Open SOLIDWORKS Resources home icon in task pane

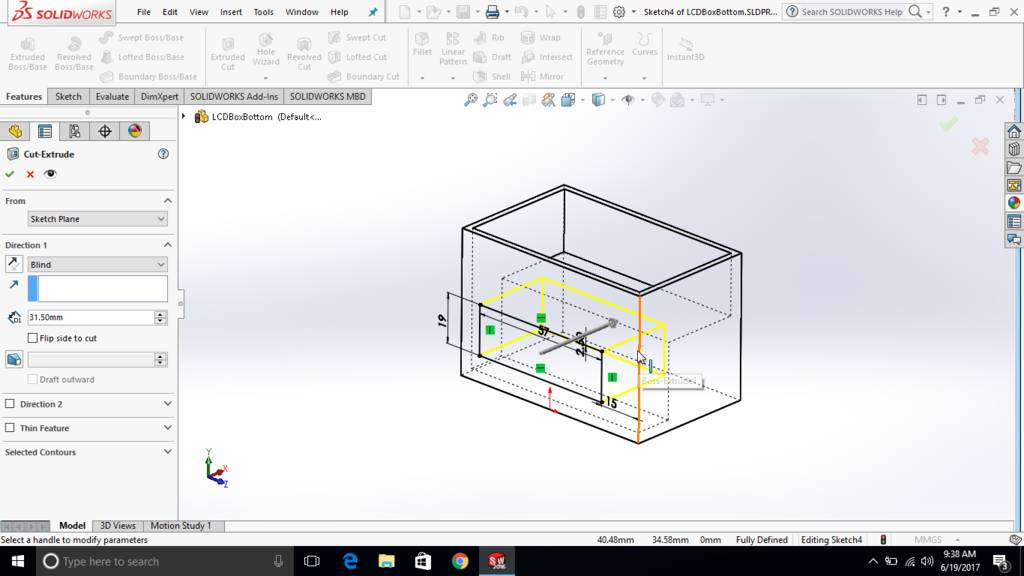(x=1014, y=131)
